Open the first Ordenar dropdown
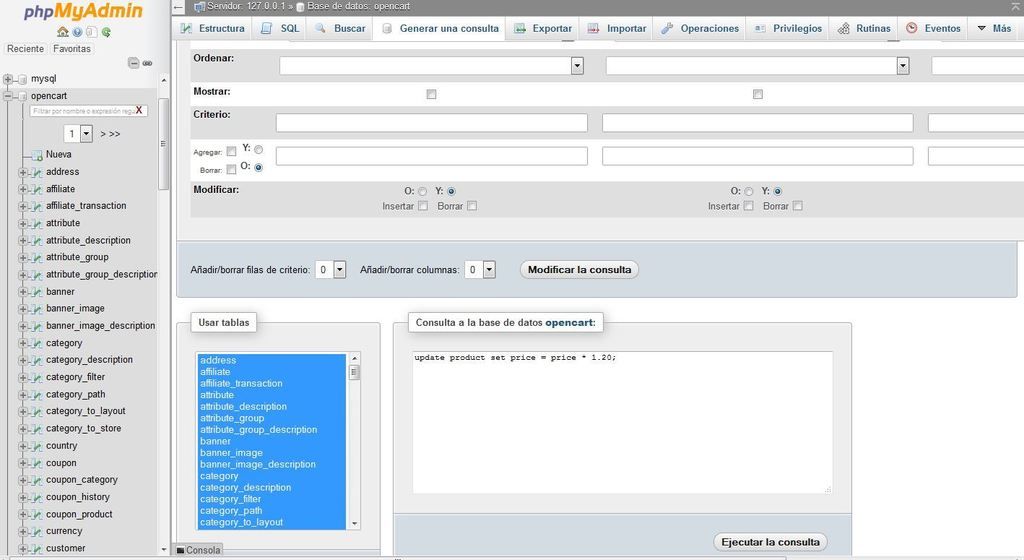Image resolution: width=1024 pixels, height=560 pixels. 431,65
